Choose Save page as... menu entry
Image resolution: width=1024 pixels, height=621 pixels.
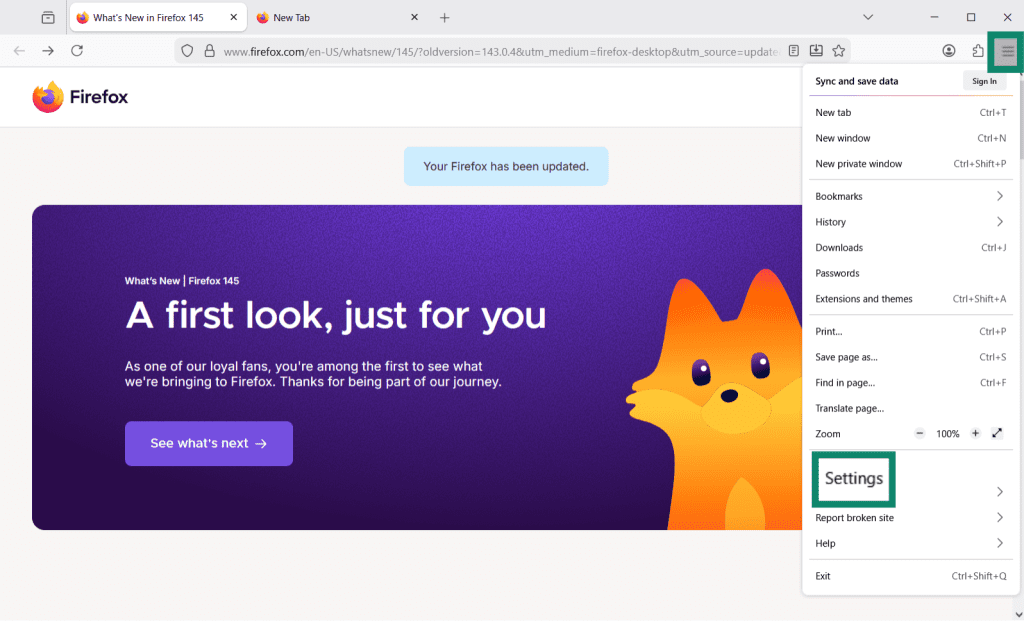pyautogui.click(x=910, y=357)
